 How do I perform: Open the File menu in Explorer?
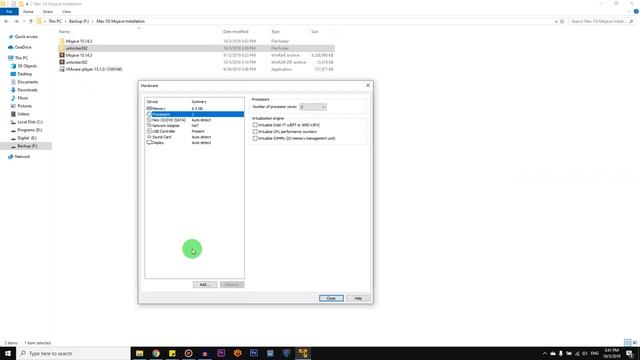pyautogui.click(x=9, y=11)
